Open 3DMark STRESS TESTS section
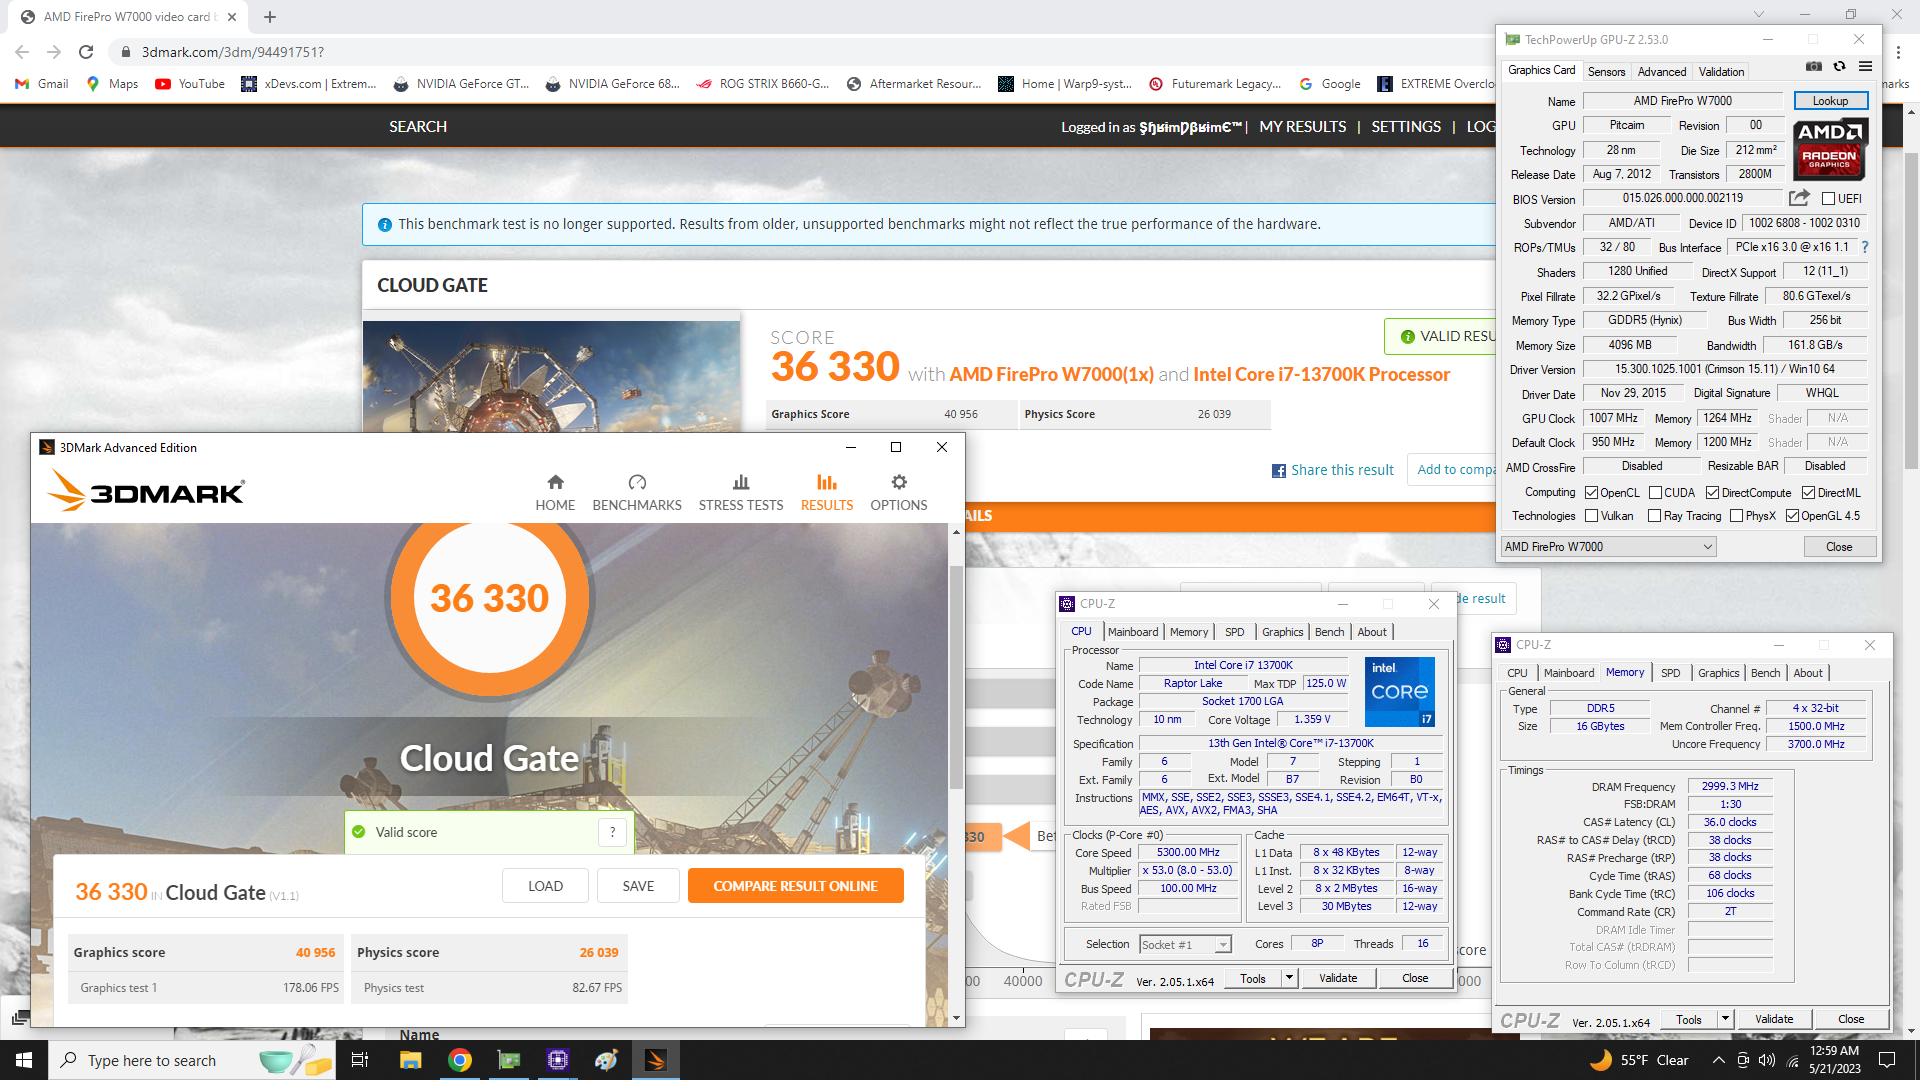The image size is (1920, 1080). (741, 493)
